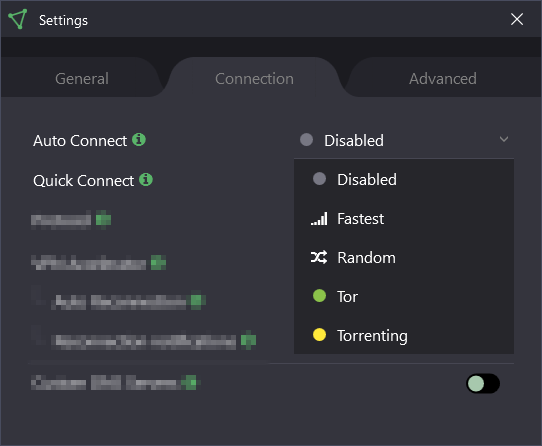This screenshot has width=542, height=446.
Task: Choose Tor in dropdown list
Action: [404, 296]
